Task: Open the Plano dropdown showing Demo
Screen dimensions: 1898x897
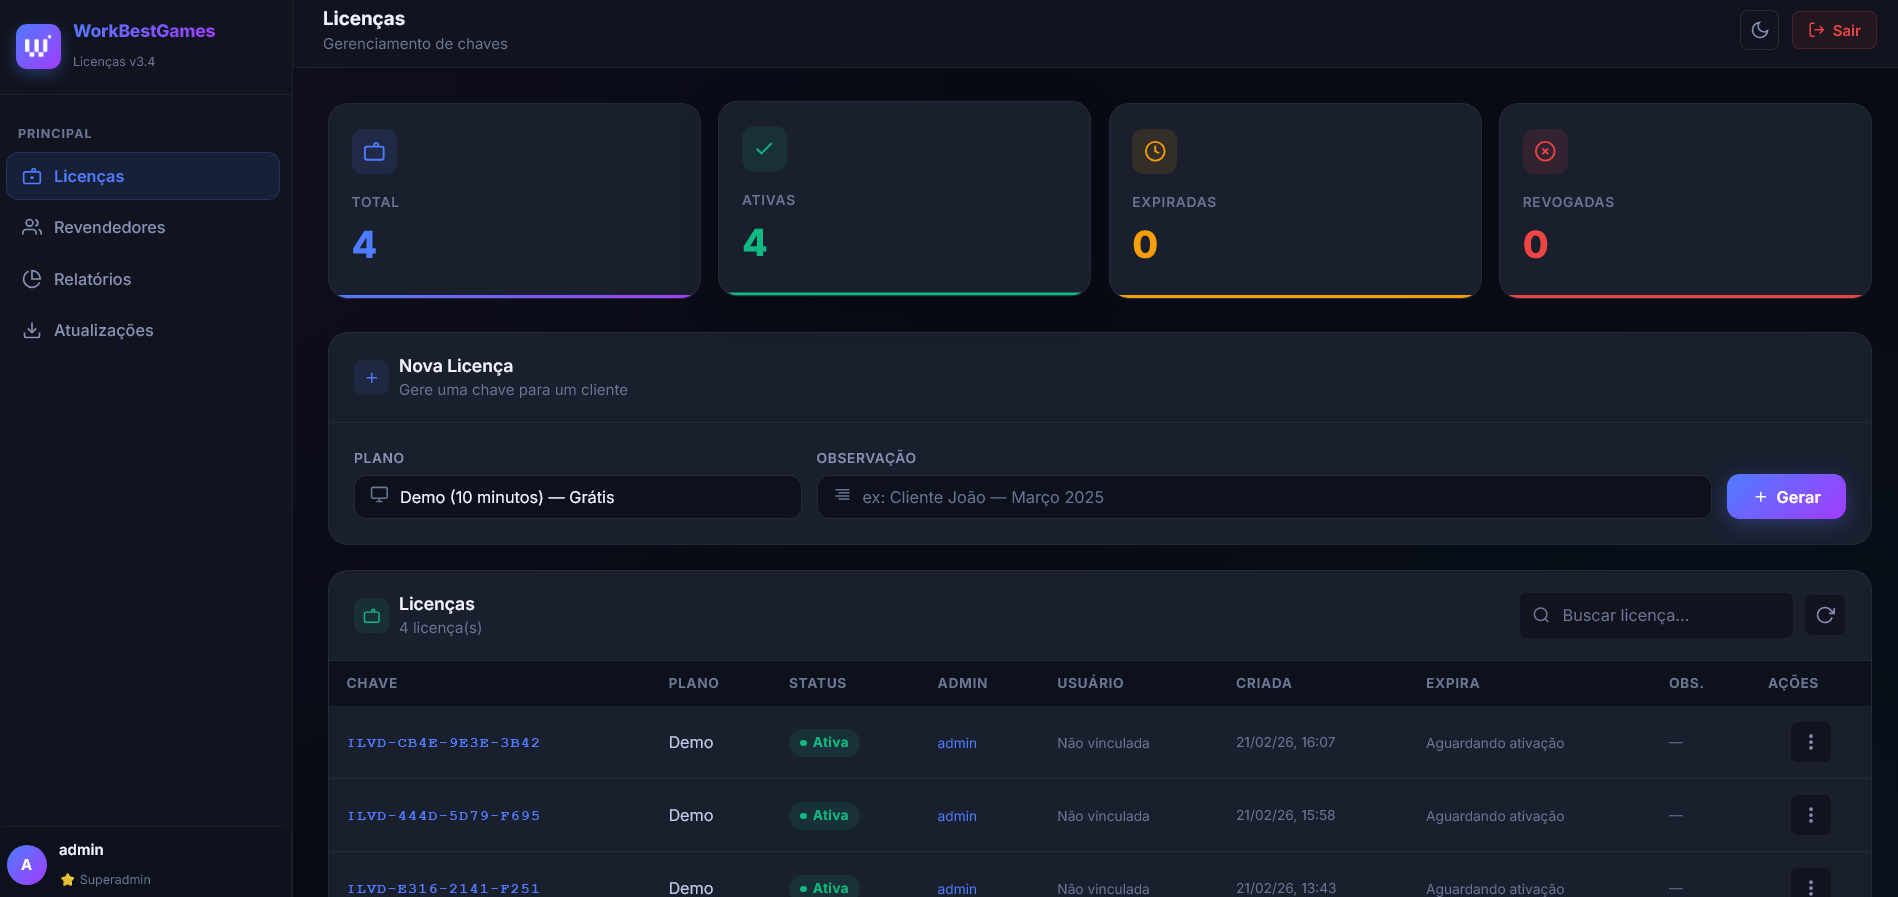Action: 577,497
